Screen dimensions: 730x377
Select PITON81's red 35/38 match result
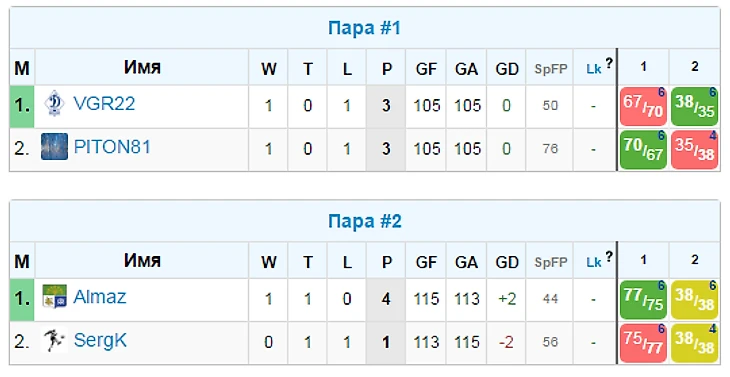pos(695,150)
